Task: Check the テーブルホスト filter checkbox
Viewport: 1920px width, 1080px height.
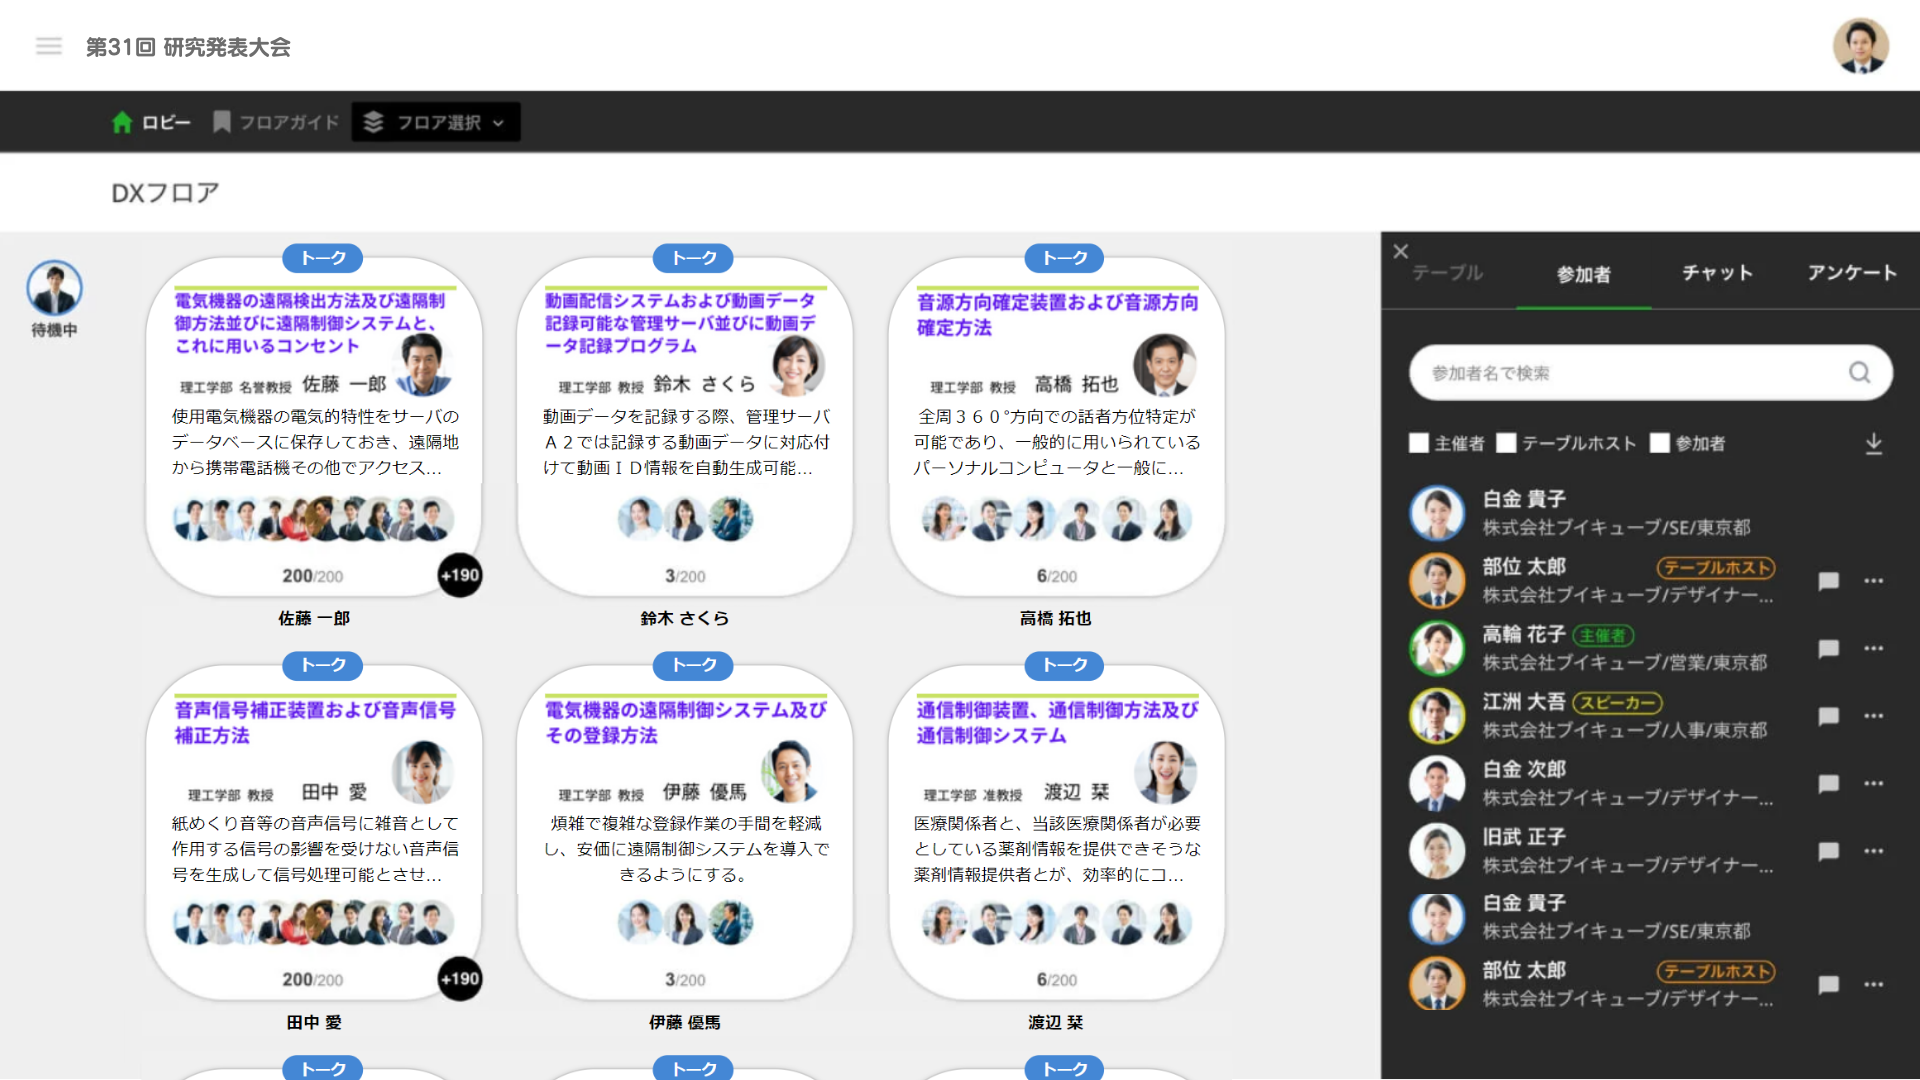Action: tap(1506, 443)
